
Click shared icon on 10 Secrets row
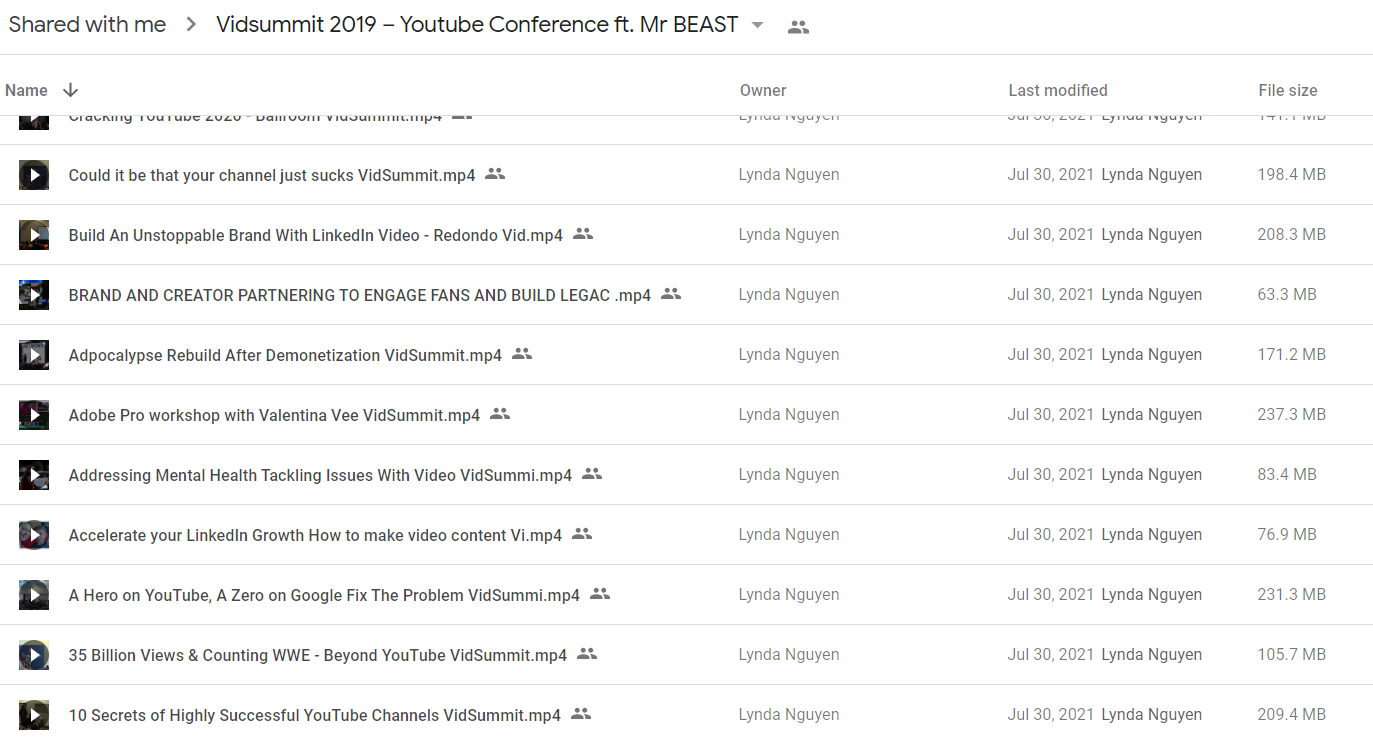coord(581,714)
